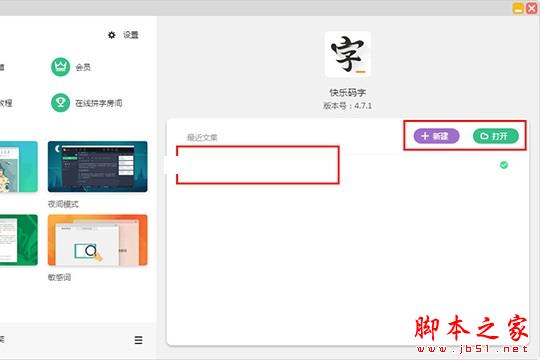Click the 快乐码字 app name text
Image resolution: width=540 pixels, height=360 pixels.
pyautogui.click(x=347, y=92)
